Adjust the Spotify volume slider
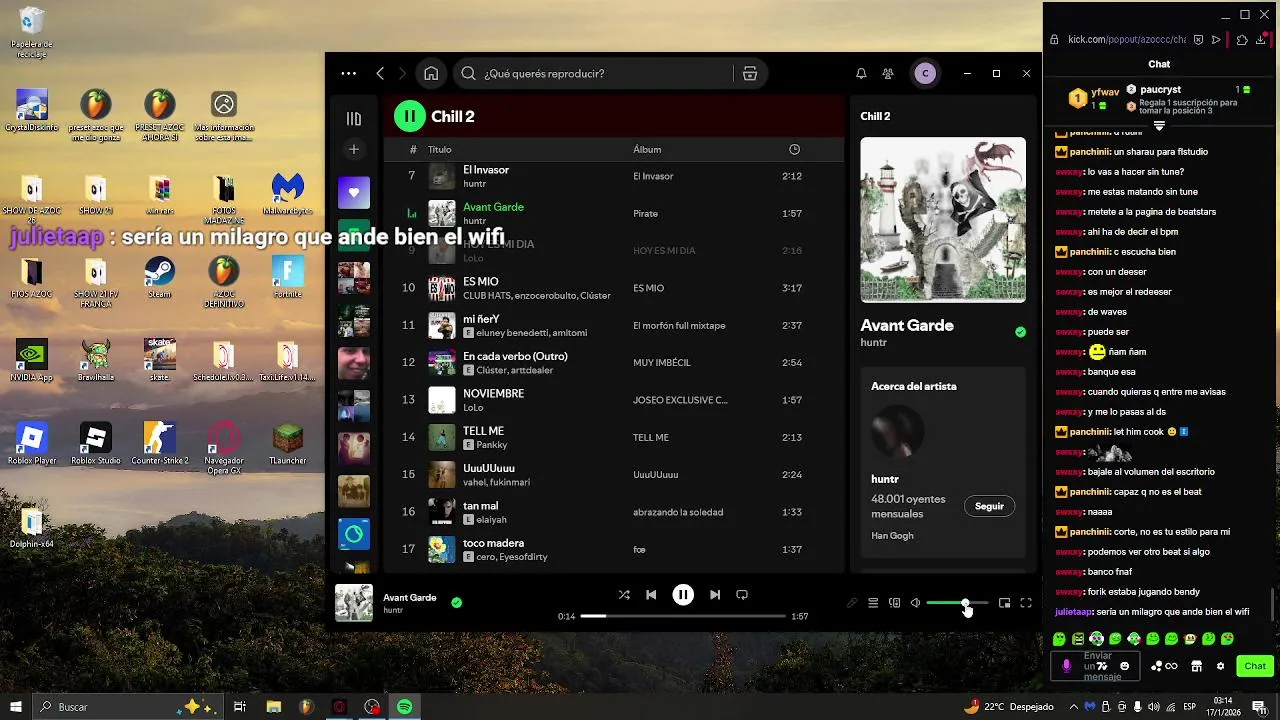Viewport: 1280px width, 720px height. [957, 603]
